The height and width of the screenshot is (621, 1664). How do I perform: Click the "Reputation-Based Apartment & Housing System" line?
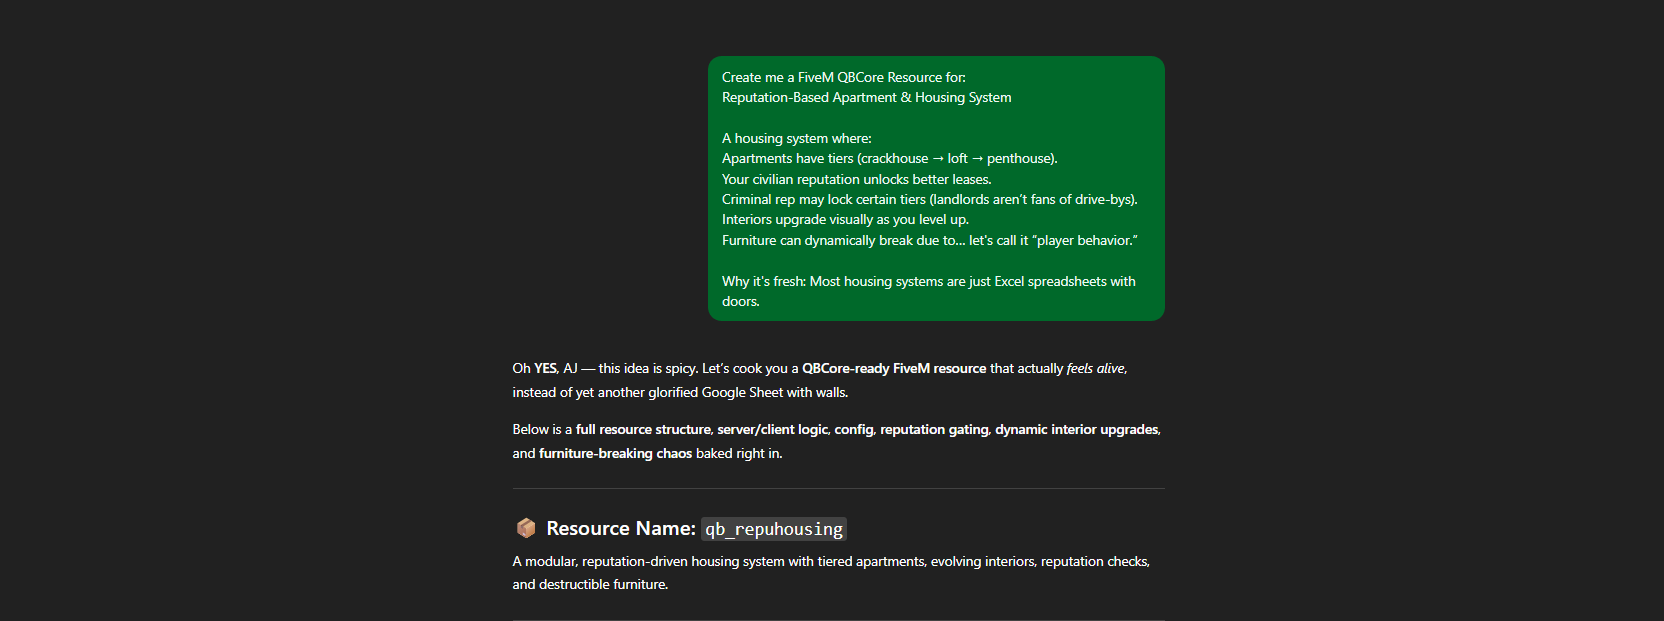[867, 97]
